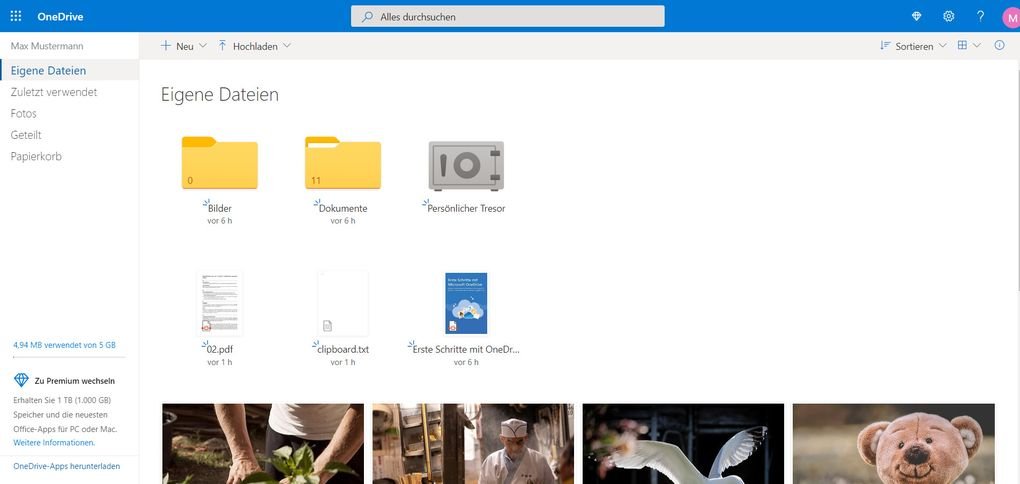This screenshot has height=484, width=1020.
Task: Open the Bilder folder icon
Action: 220,163
